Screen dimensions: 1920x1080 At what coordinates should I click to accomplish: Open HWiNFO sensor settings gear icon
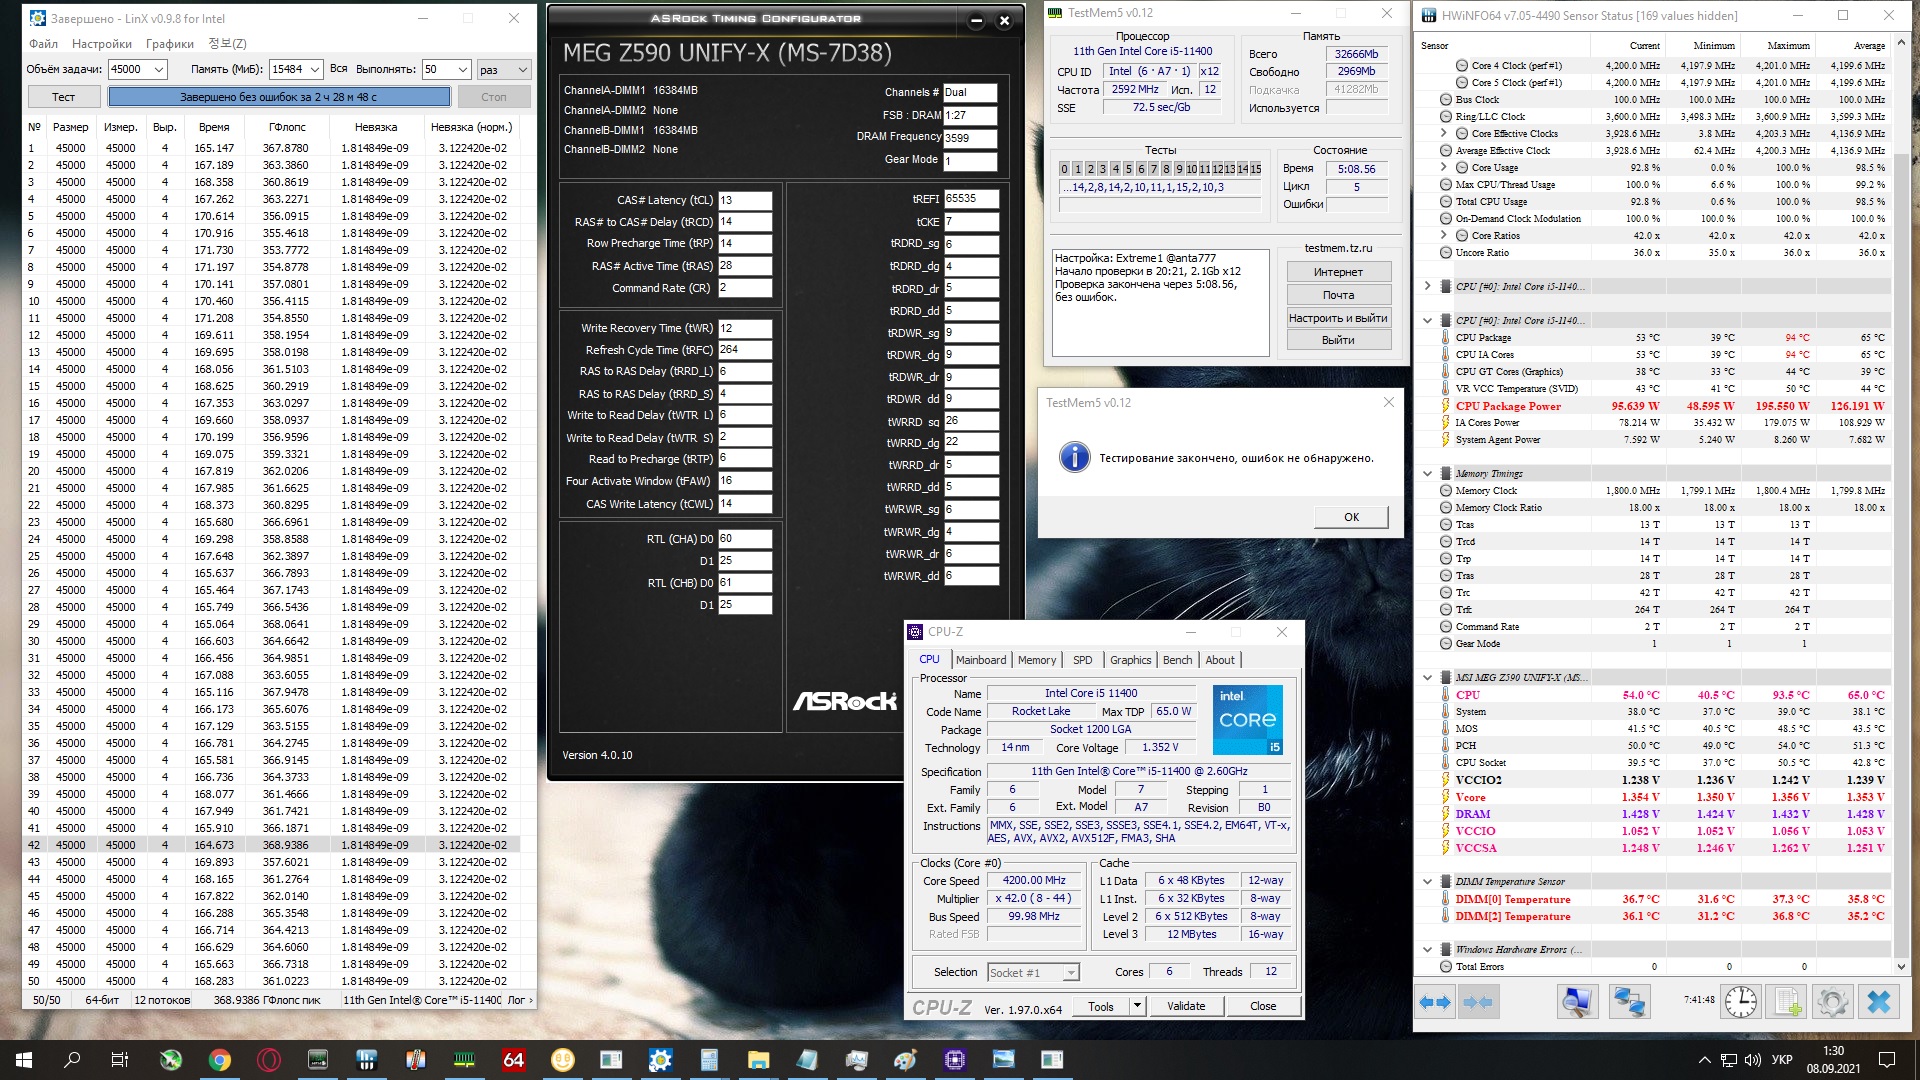pos(1832,1002)
